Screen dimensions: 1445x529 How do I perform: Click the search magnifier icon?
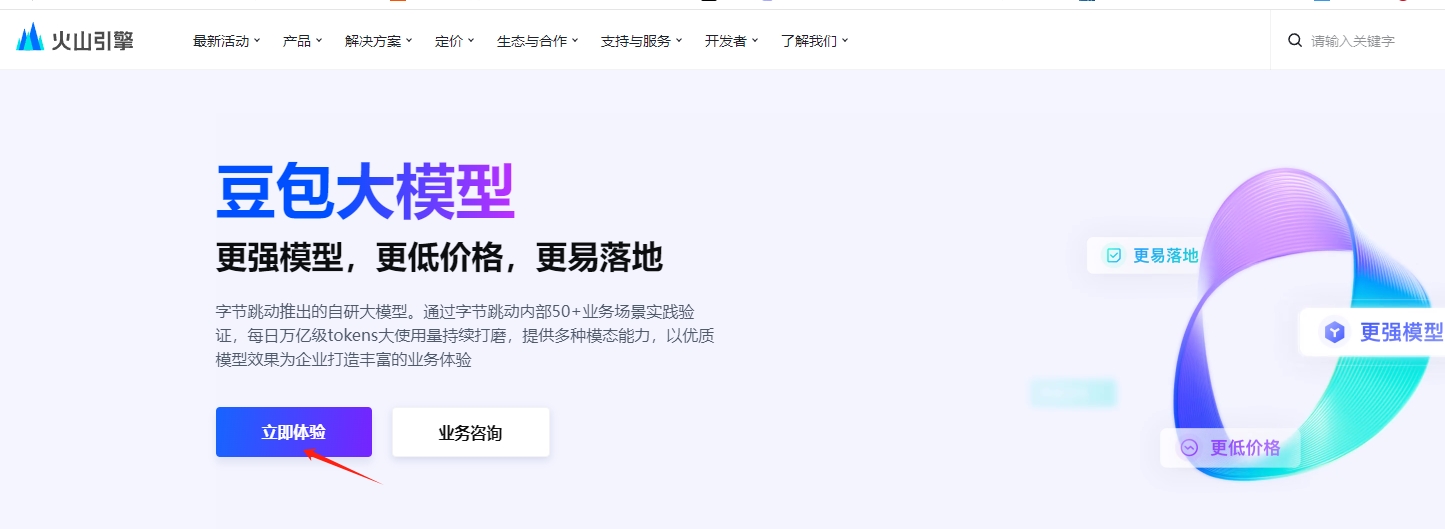(x=1295, y=41)
